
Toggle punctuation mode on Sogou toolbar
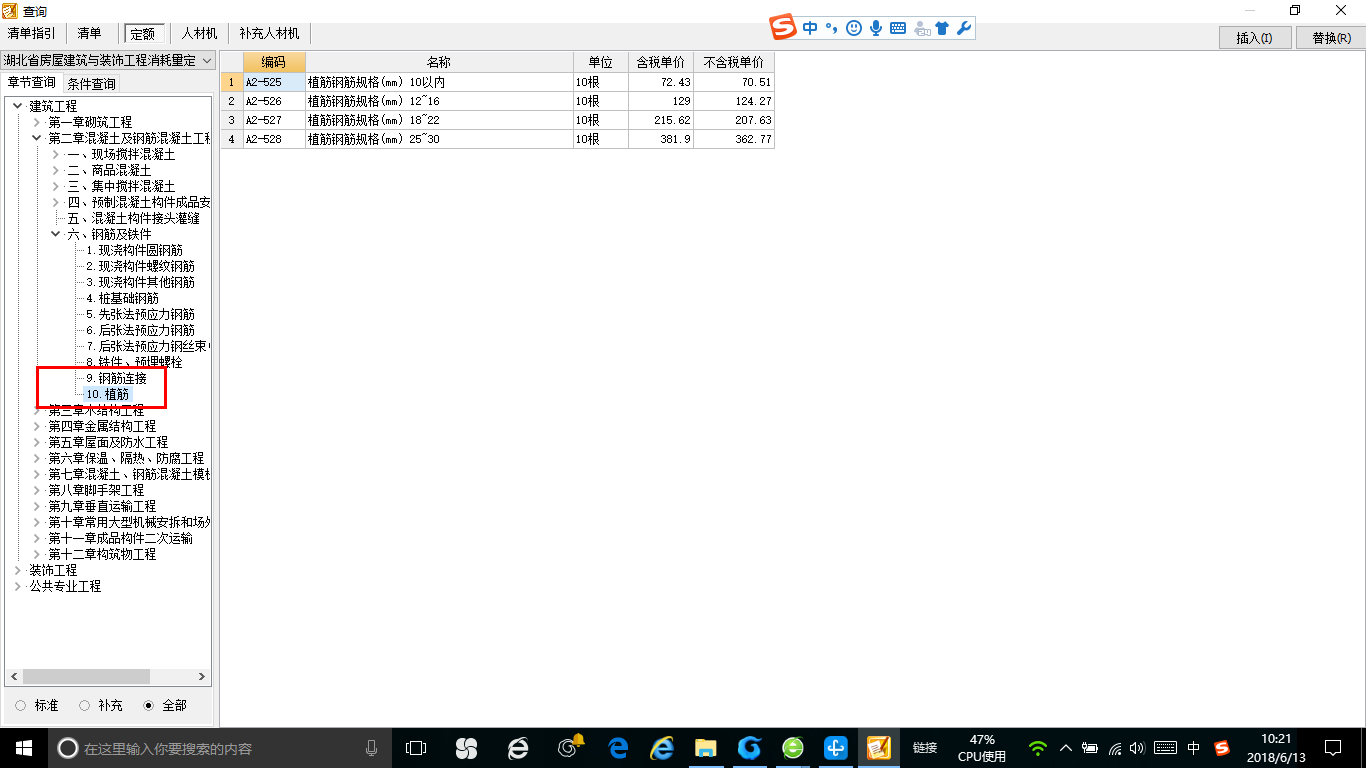[x=831, y=28]
